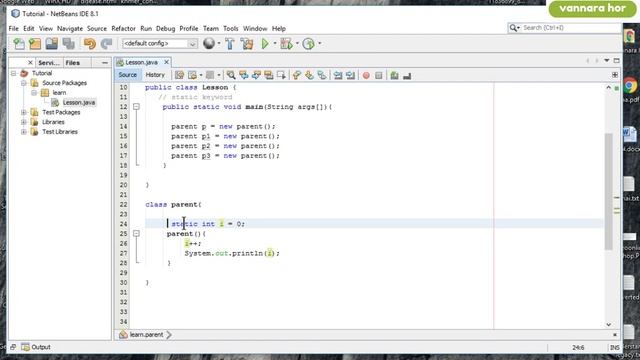Click the grey Redo arrow icon

[106, 44]
